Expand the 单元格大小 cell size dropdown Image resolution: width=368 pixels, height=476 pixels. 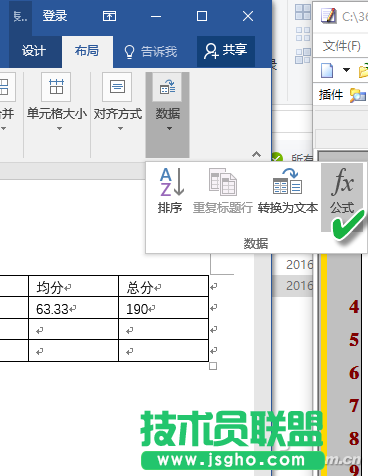point(57,103)
